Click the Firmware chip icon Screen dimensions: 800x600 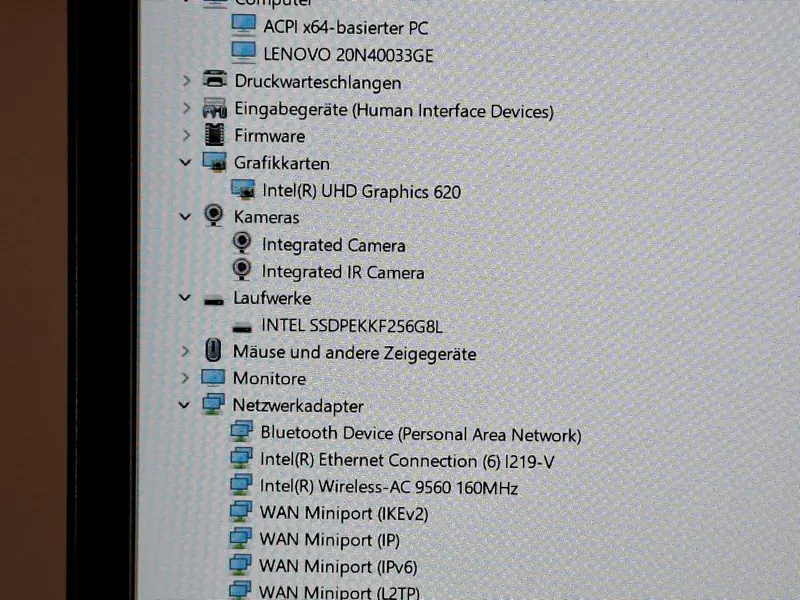click(214, 135)
